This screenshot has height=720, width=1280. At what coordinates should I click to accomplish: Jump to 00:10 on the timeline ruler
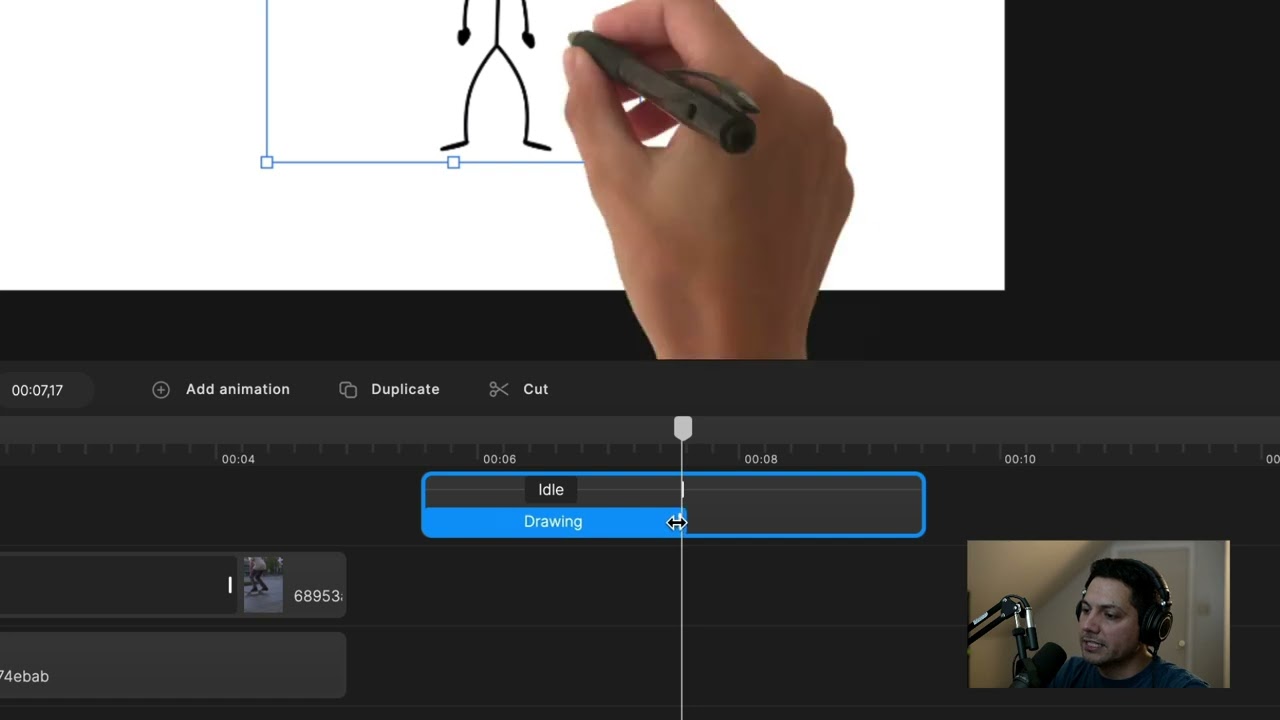point(1020,459)
